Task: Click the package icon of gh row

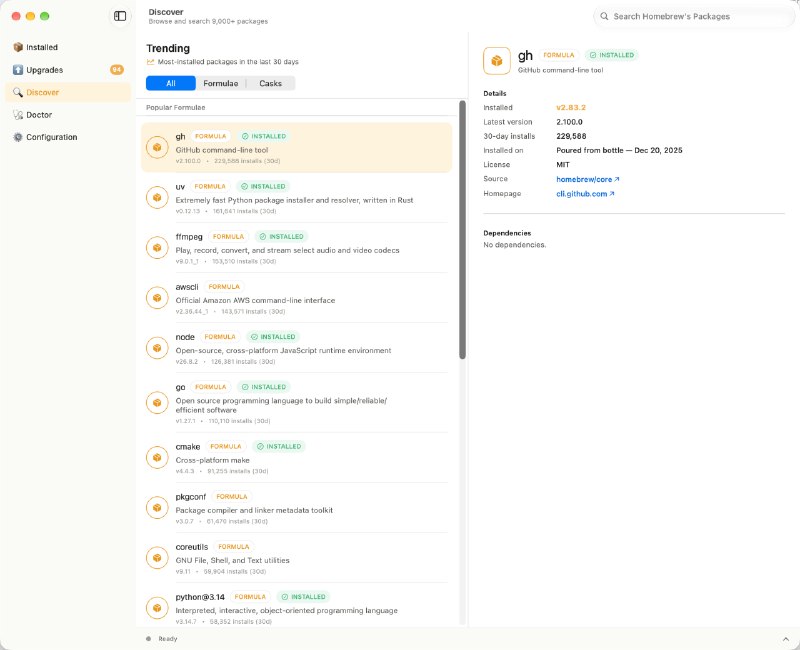Action: pyautogui.click(x=157, y=147)
